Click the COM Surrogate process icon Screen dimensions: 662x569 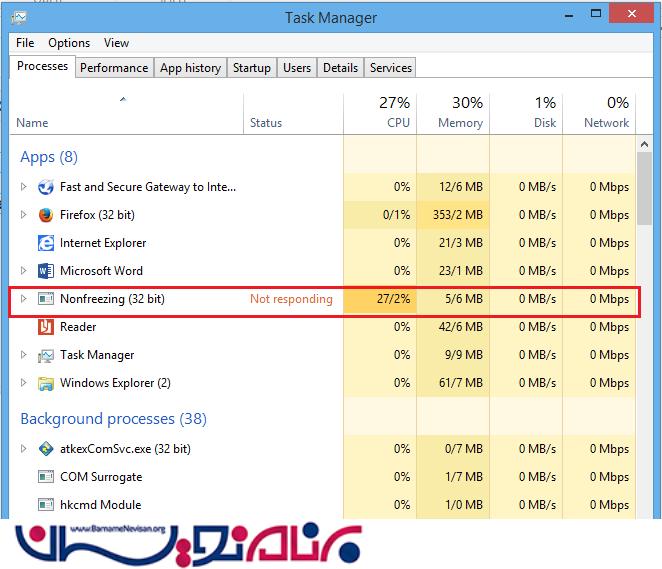45,477
